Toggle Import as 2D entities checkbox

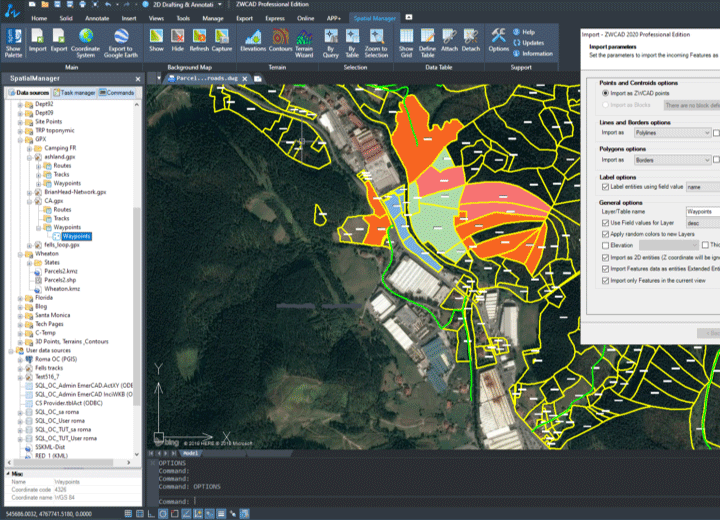pyautogui.click(x=605, y=258)
